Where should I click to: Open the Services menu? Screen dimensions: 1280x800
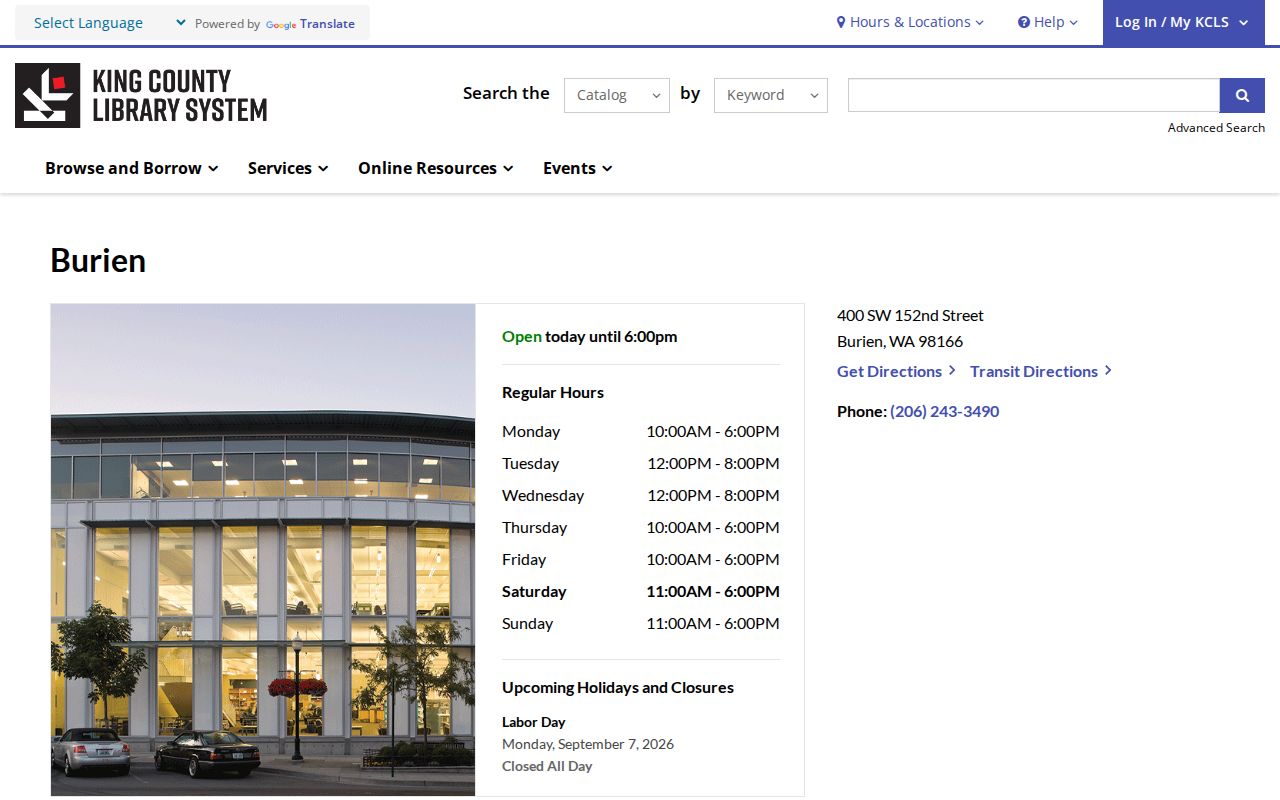pos(288,168)
